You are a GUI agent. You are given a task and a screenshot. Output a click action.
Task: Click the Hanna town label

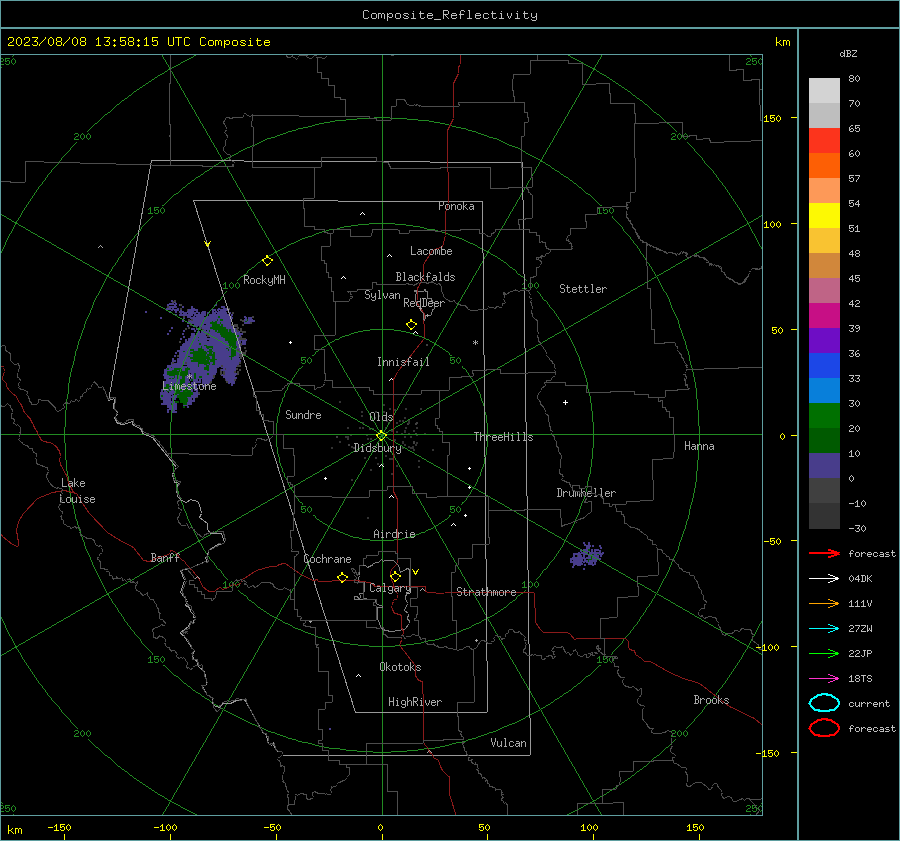pos(699,446)
